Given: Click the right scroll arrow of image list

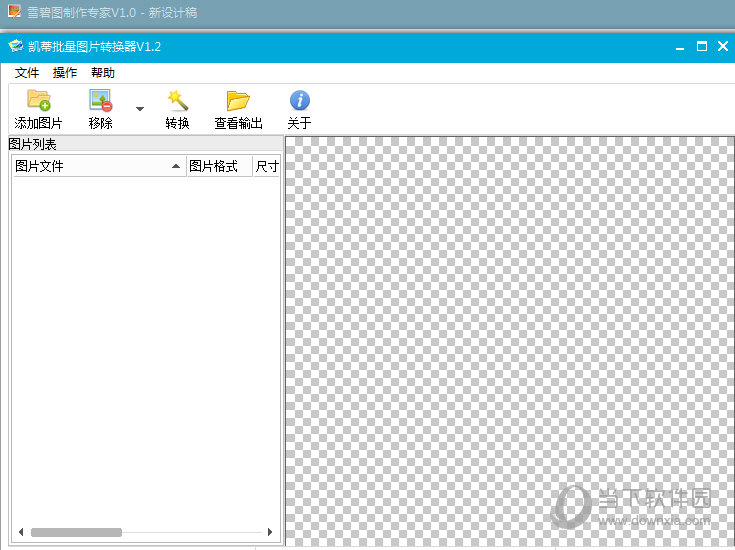Looking at the screenshot, I should [x=270, y=532].
